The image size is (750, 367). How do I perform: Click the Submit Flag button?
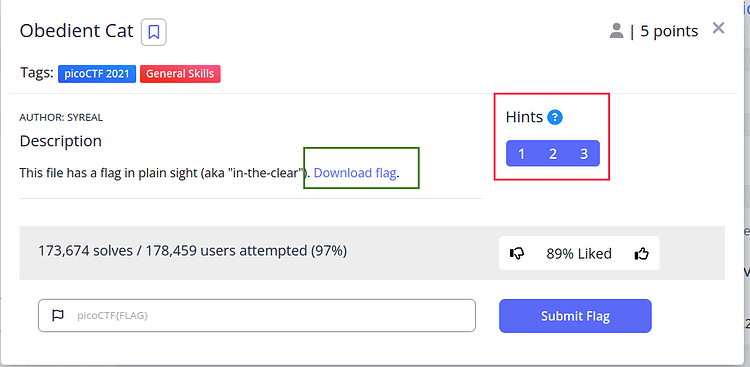(x=575, y=316)
